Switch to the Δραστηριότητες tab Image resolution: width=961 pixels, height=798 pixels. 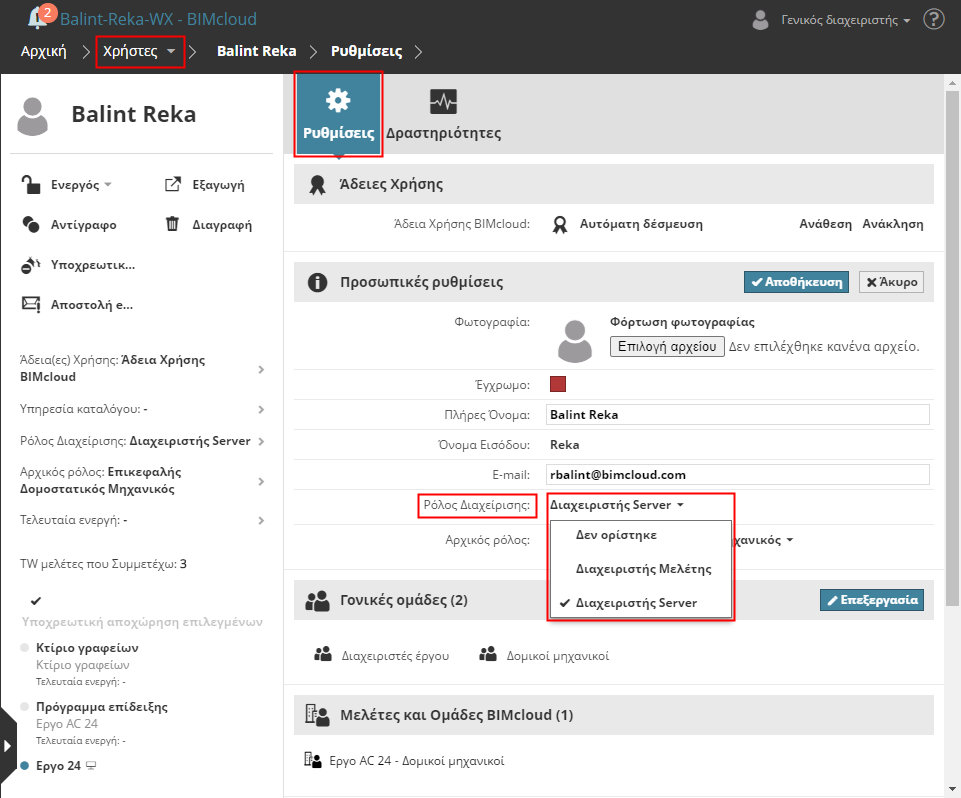443,114
